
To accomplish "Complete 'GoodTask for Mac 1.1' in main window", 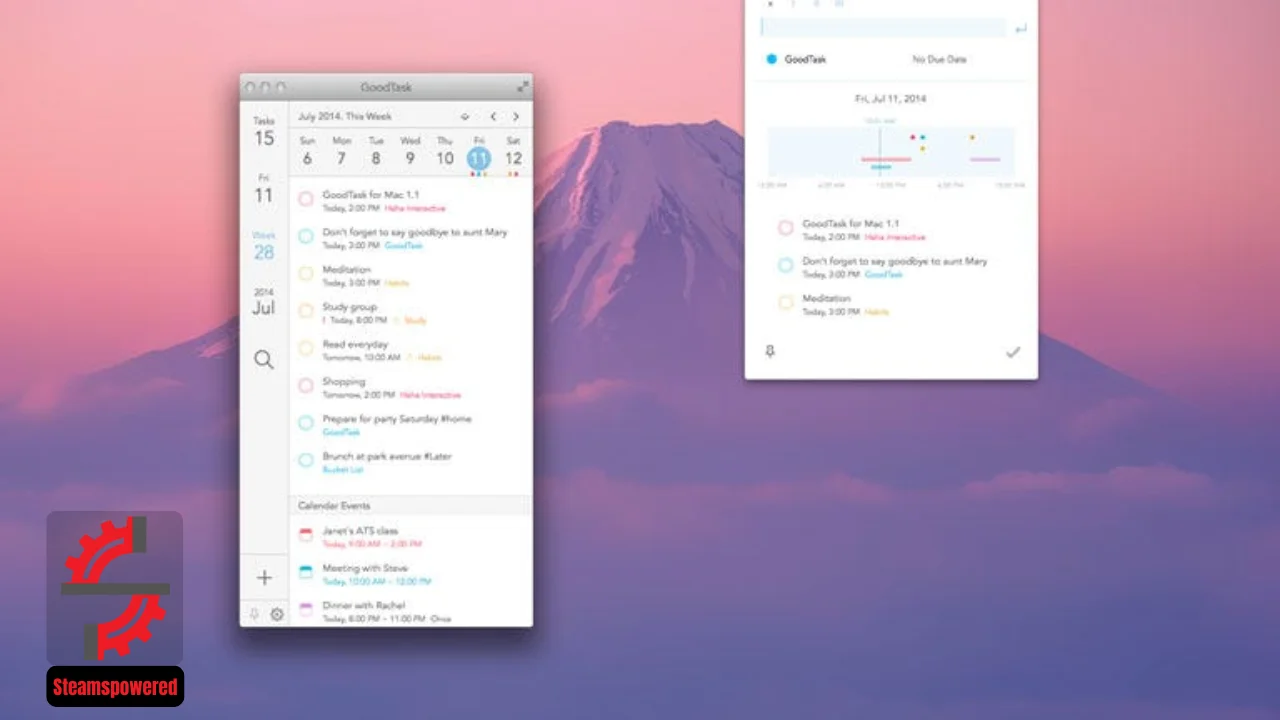I will (x=306, y=199).
